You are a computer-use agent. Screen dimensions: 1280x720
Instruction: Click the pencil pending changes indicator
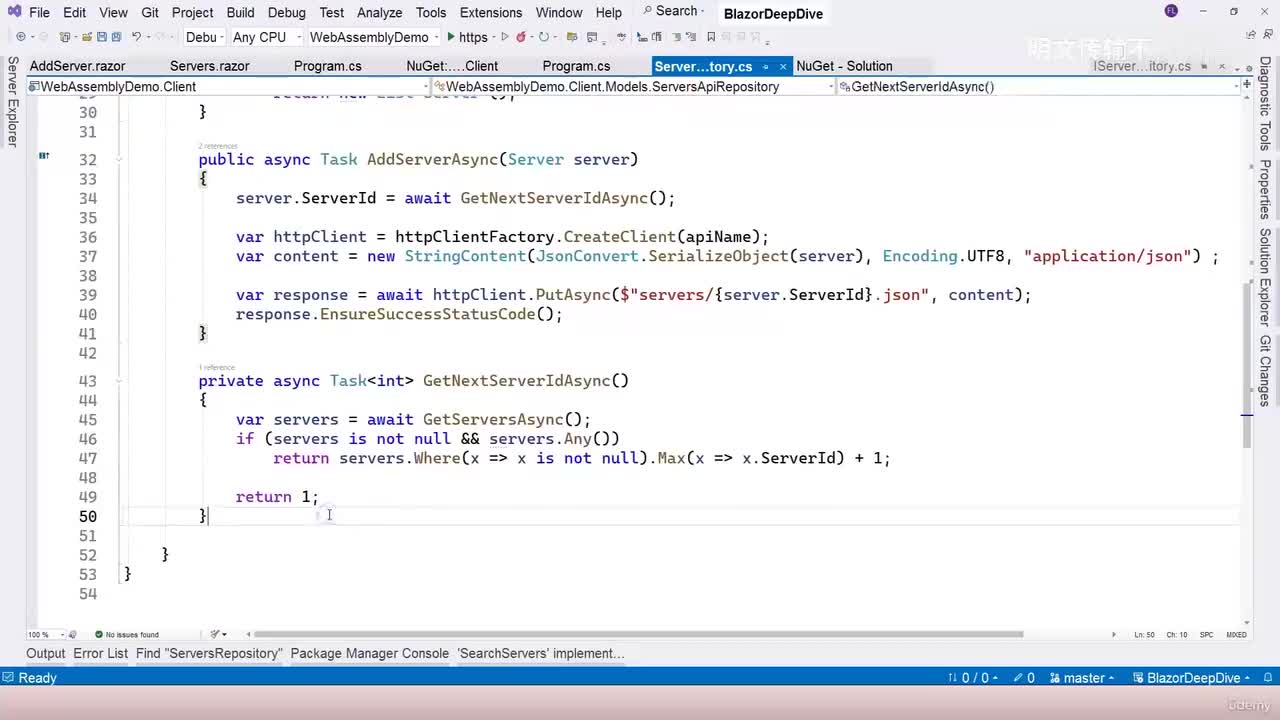[x=1024, y=678]
